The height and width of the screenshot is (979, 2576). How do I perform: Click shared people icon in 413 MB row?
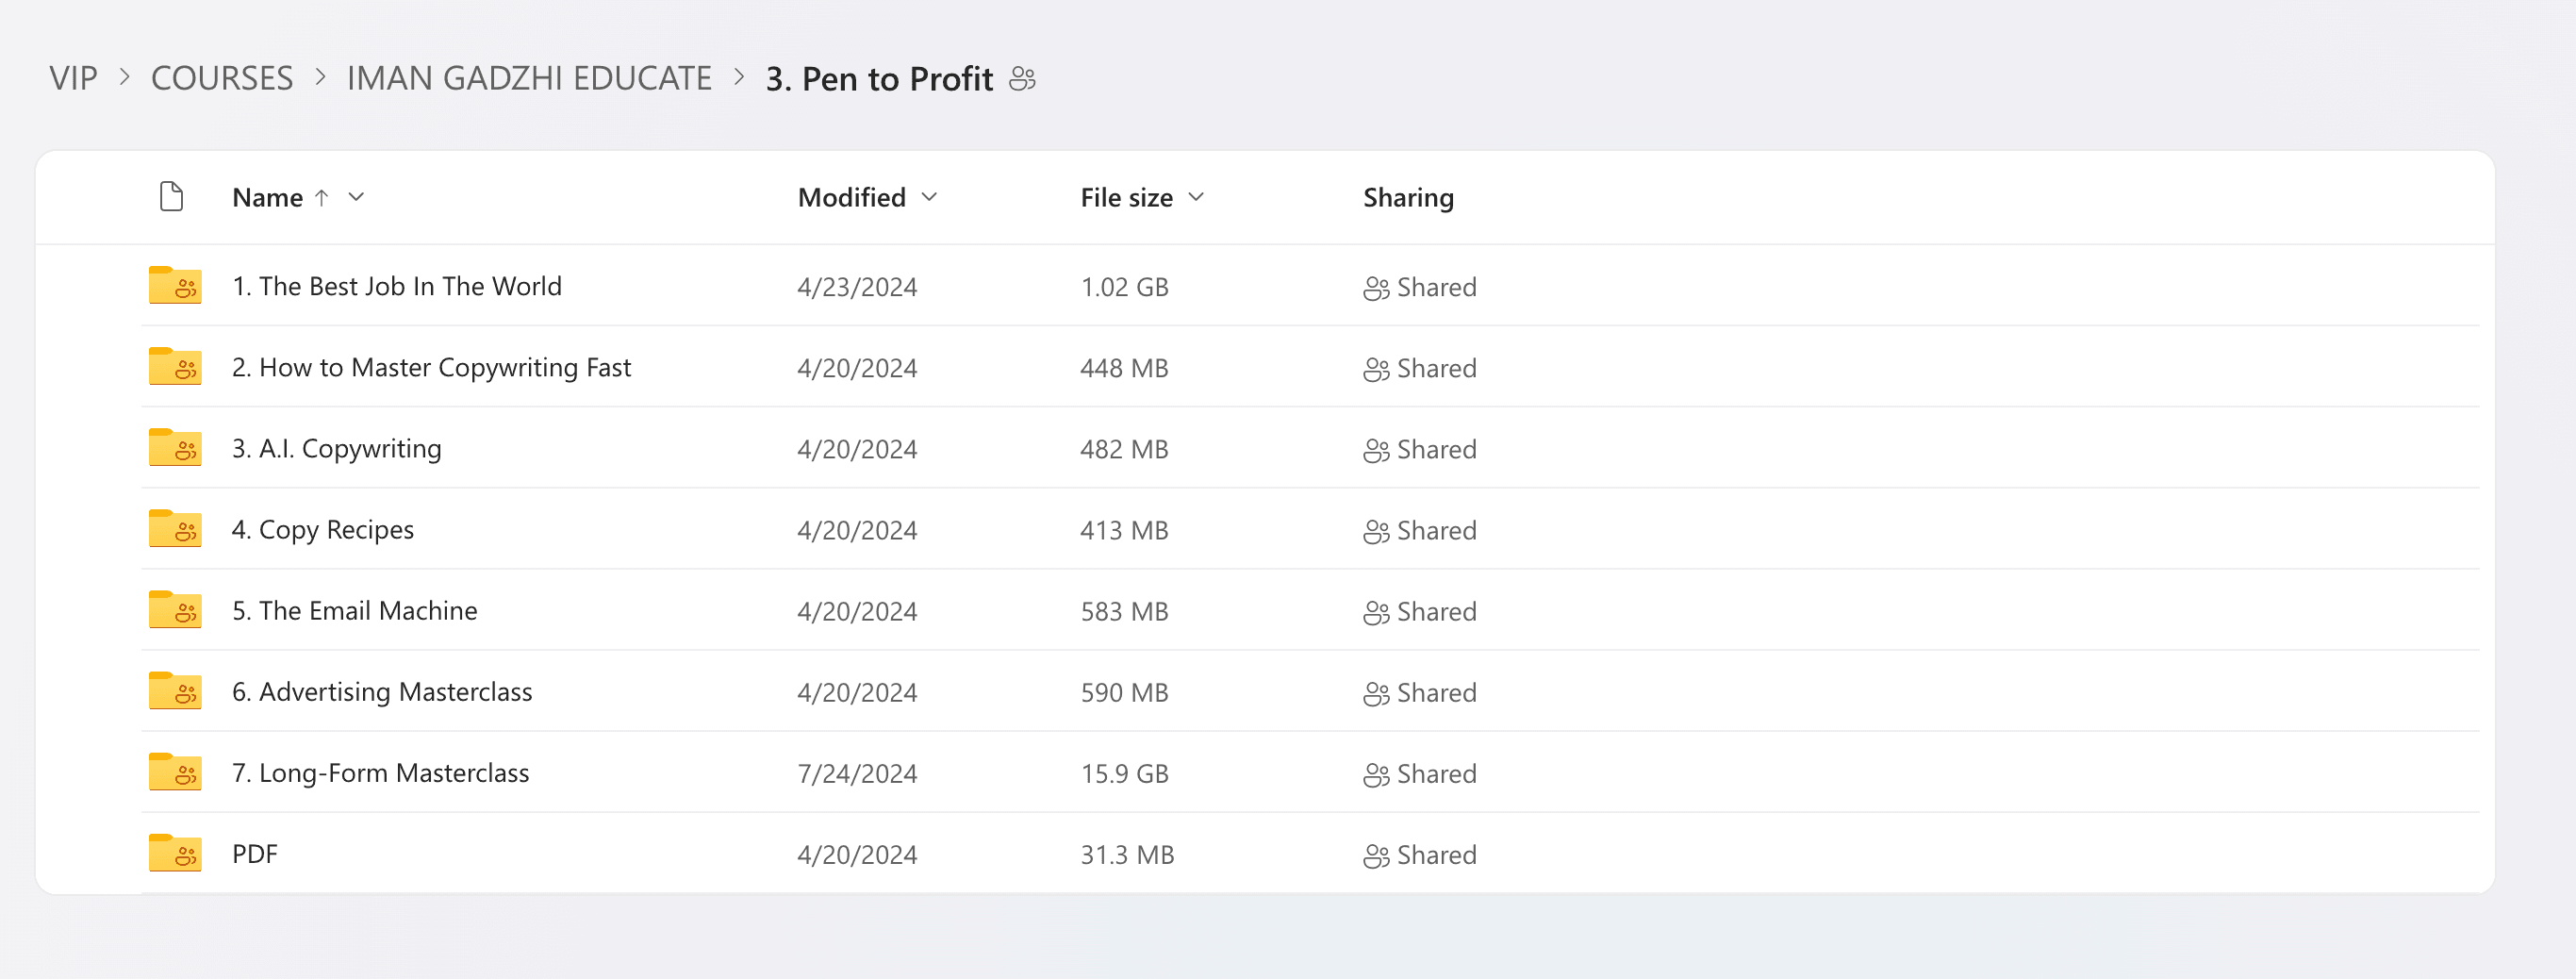pyautogui.click(x=1376, y=531)
